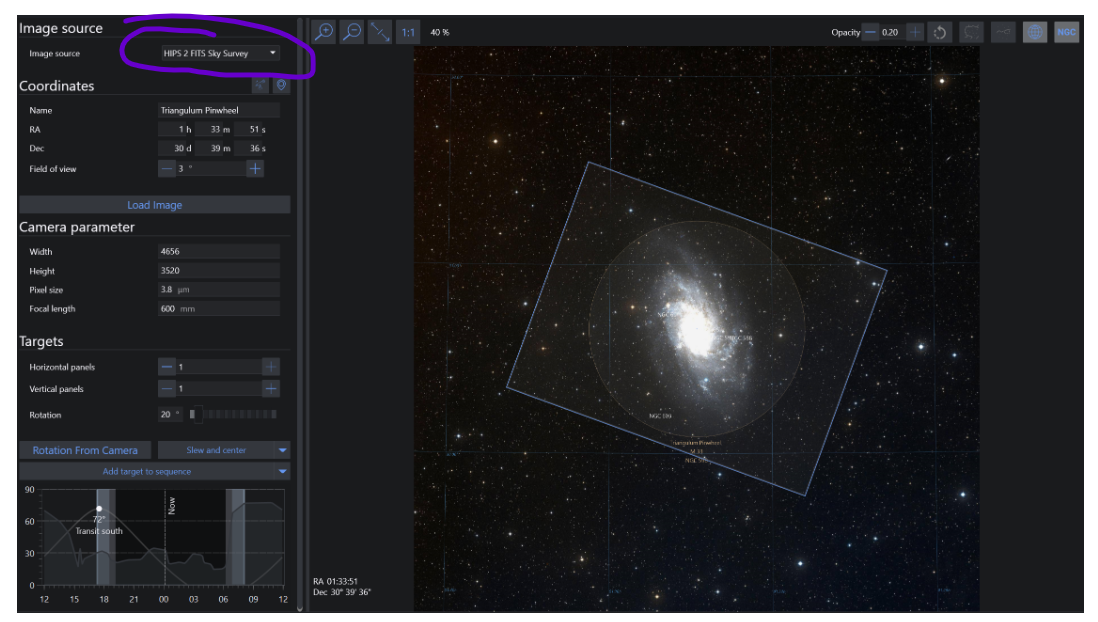Edit camera Width field 4656
1098x622 pixels.
pos(218,251)
